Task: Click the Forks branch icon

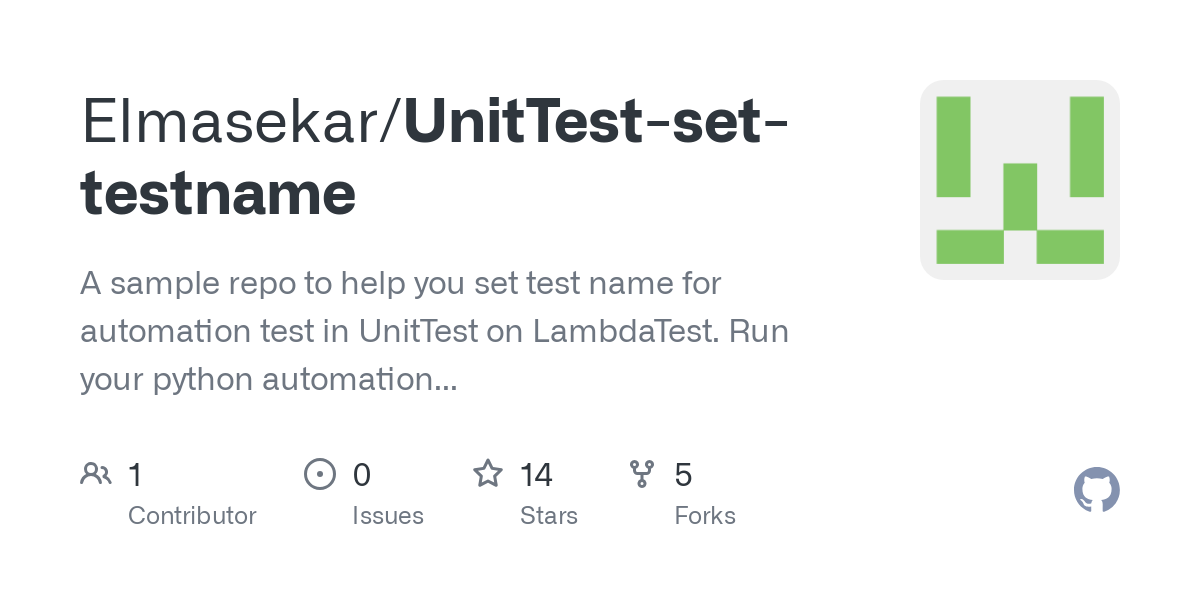Action: click(642, 473)
